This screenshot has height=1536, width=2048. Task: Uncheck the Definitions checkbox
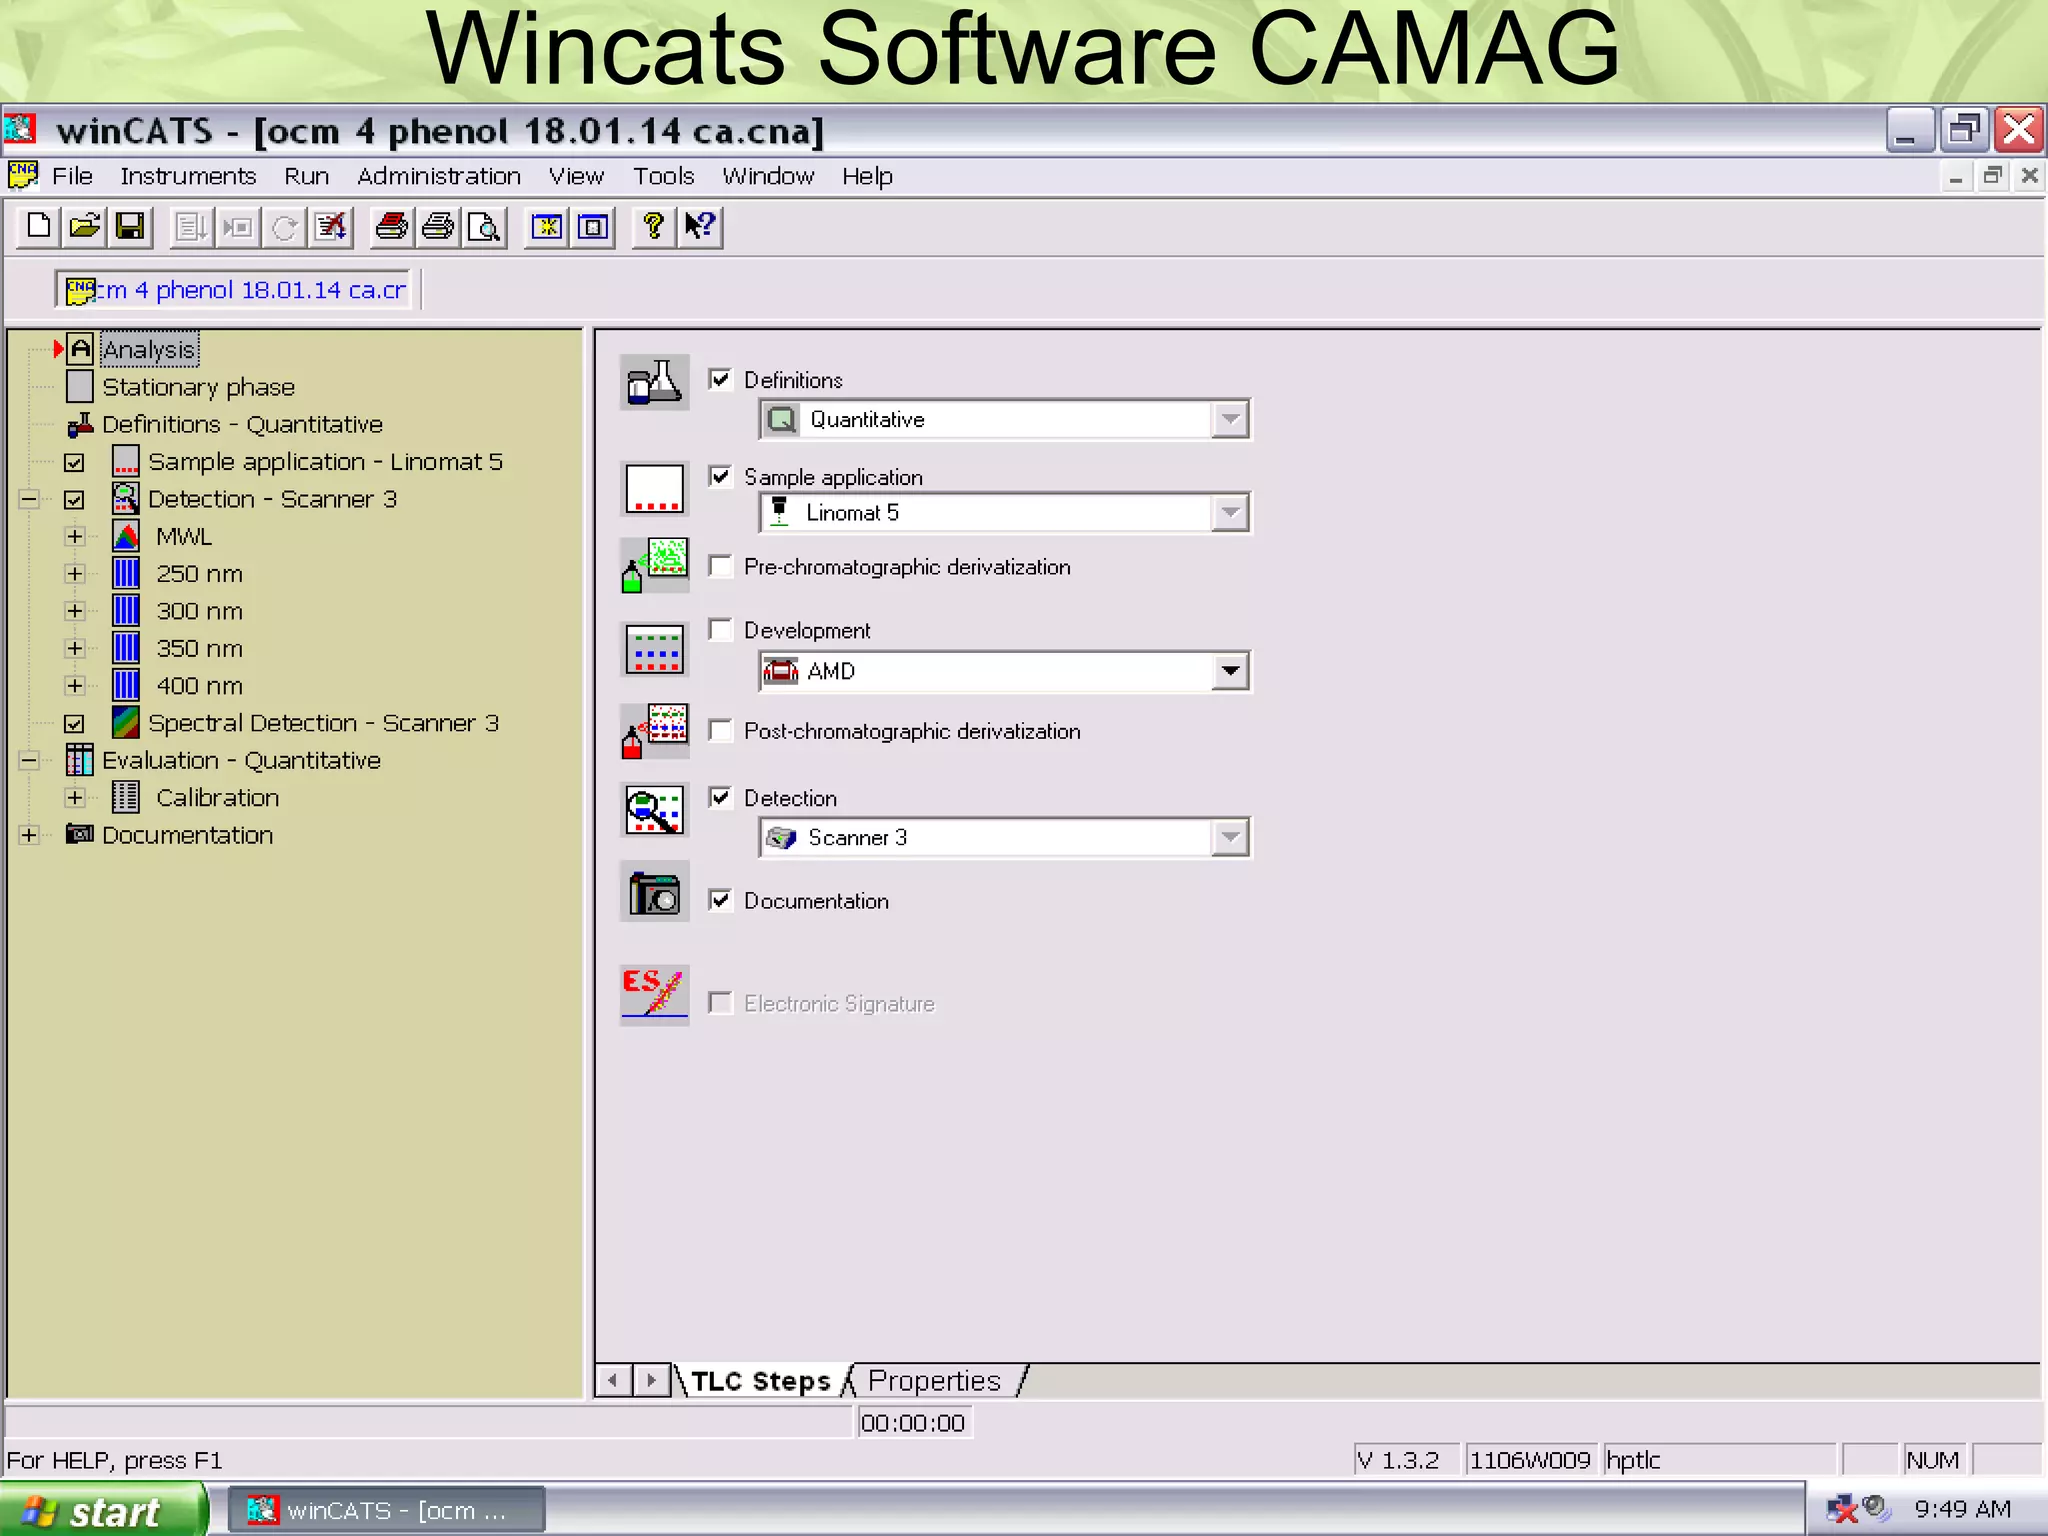click(720, 379)
